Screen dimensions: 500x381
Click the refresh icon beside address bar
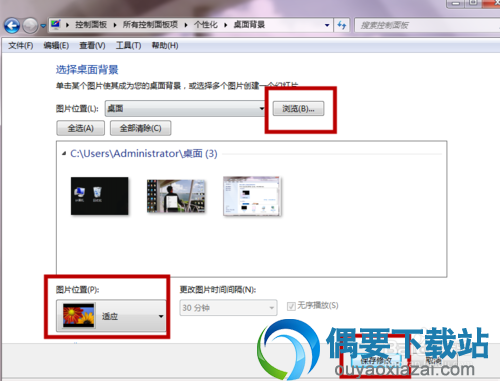(x=342, y=25)
